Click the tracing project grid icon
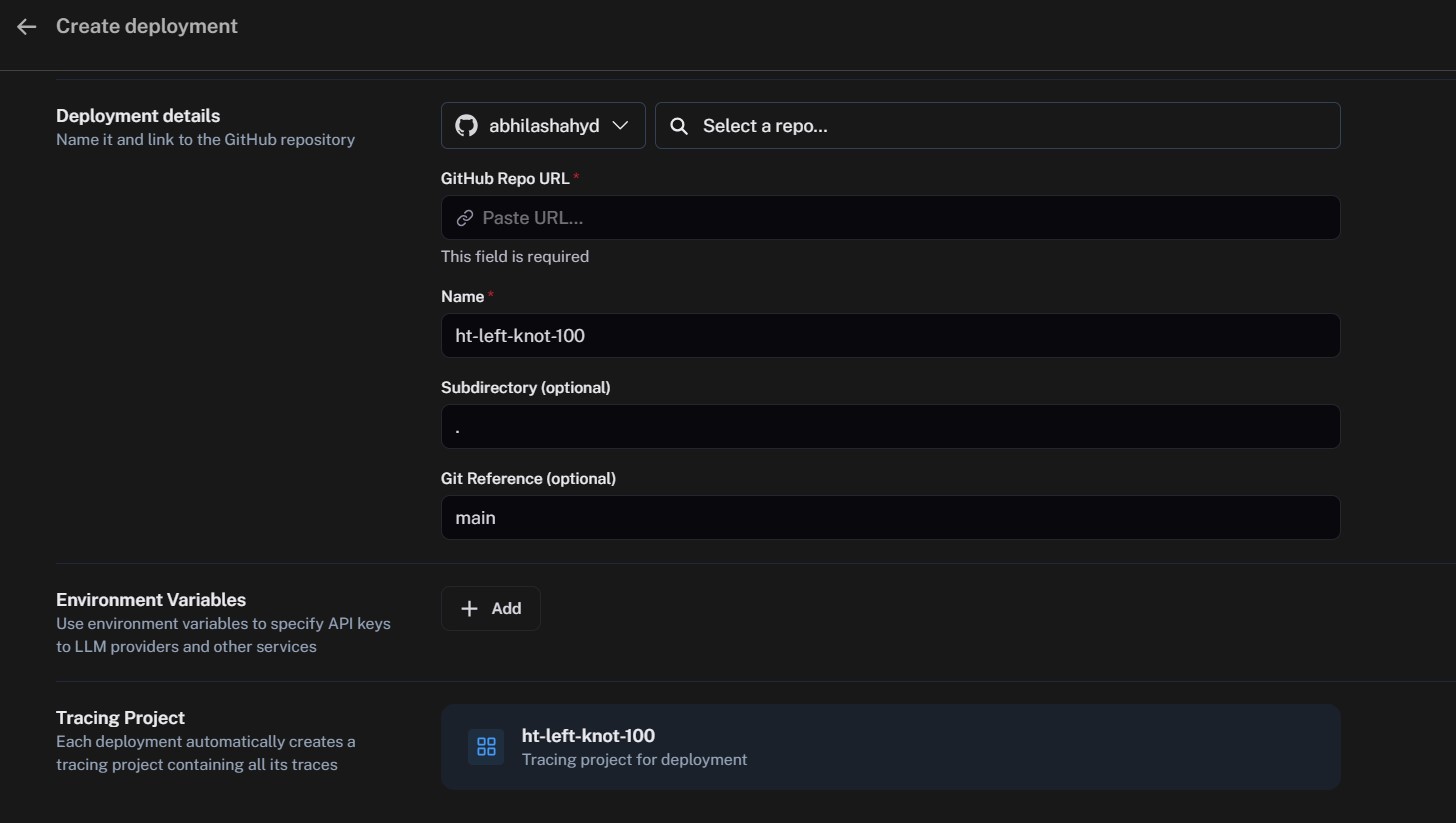Image resolution: width=1456 pixels, height=823 pixels. coord(486,747)
